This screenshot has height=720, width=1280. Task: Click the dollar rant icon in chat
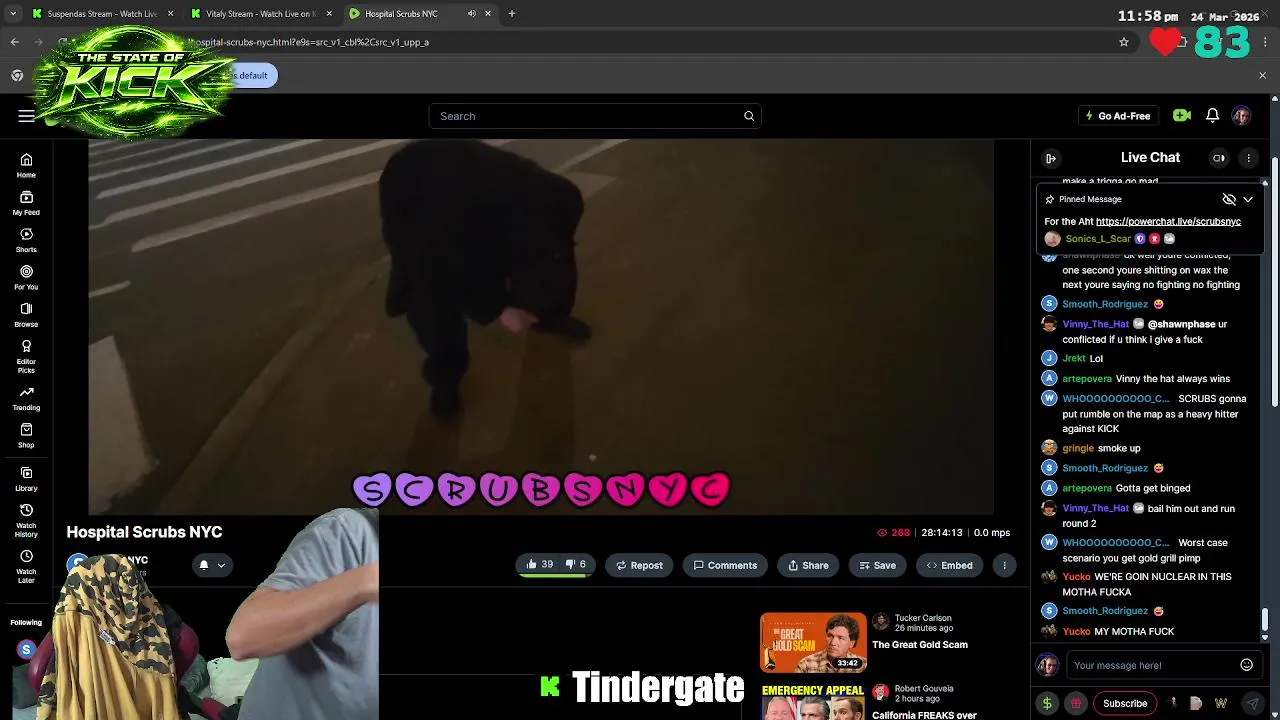(x=1047, y=703)
